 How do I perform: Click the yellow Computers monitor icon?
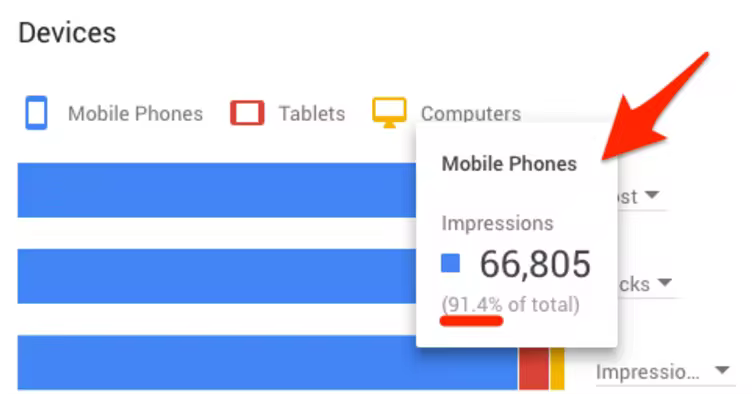[x=389, y=113]
